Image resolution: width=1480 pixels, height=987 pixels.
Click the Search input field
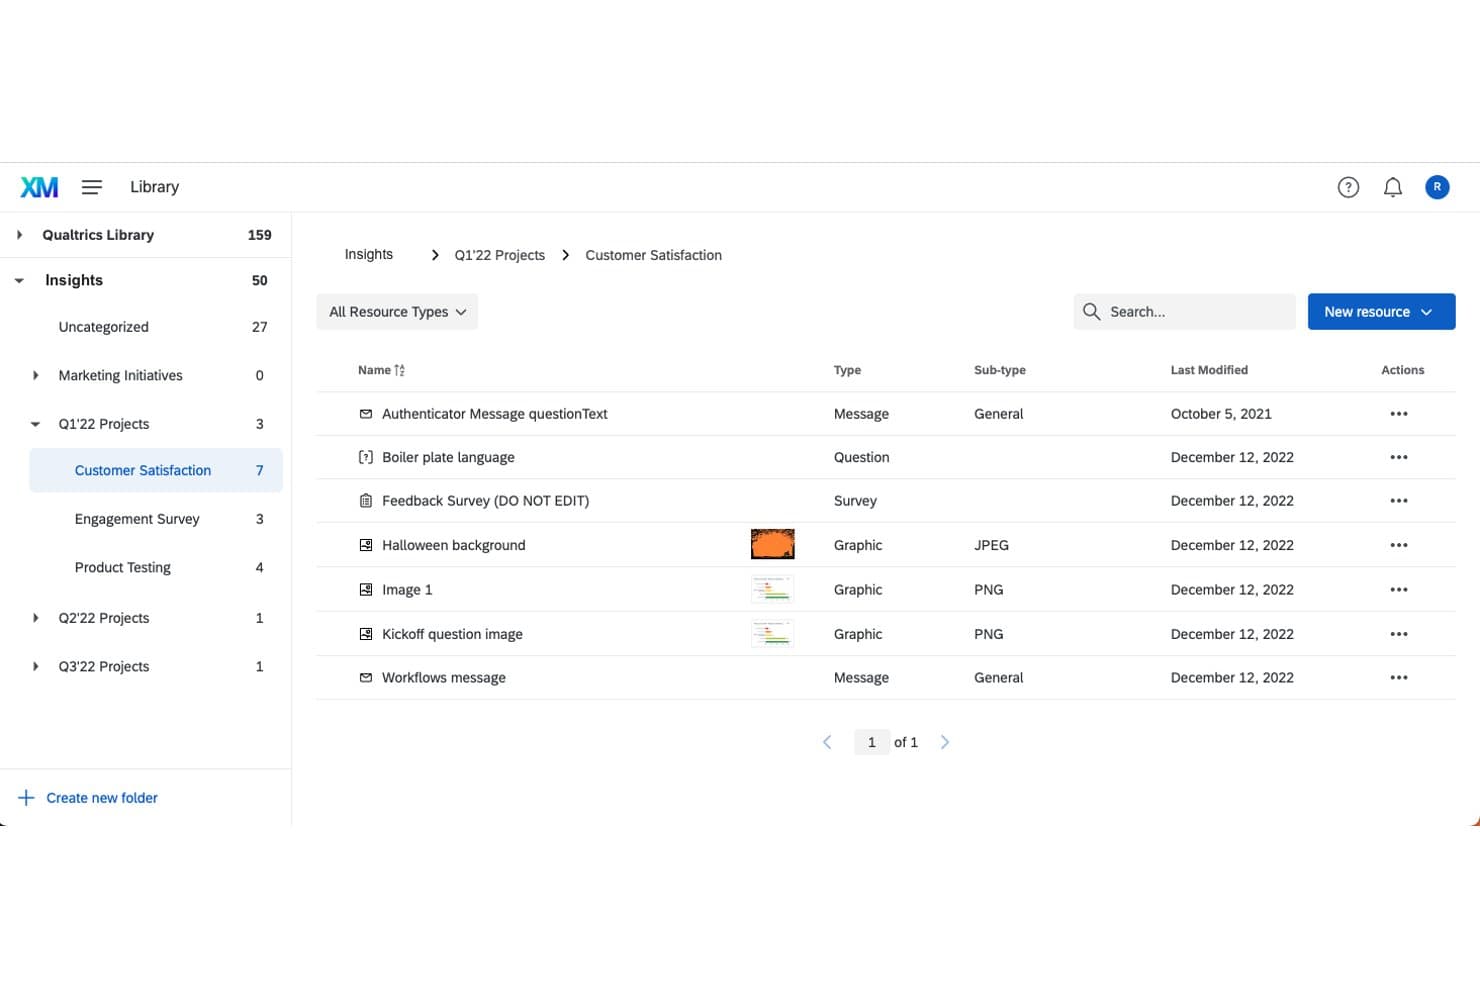(1184, 312)
